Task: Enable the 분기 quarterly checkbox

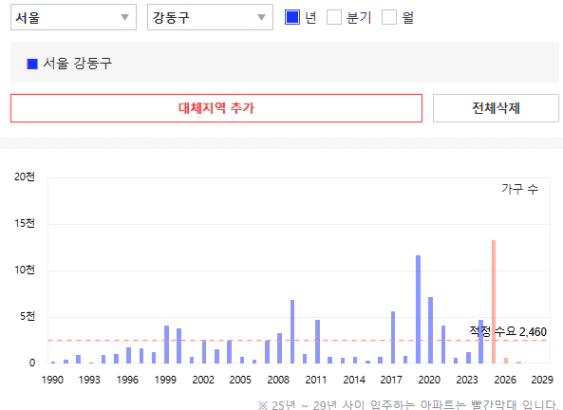Action: pos(334,17)
